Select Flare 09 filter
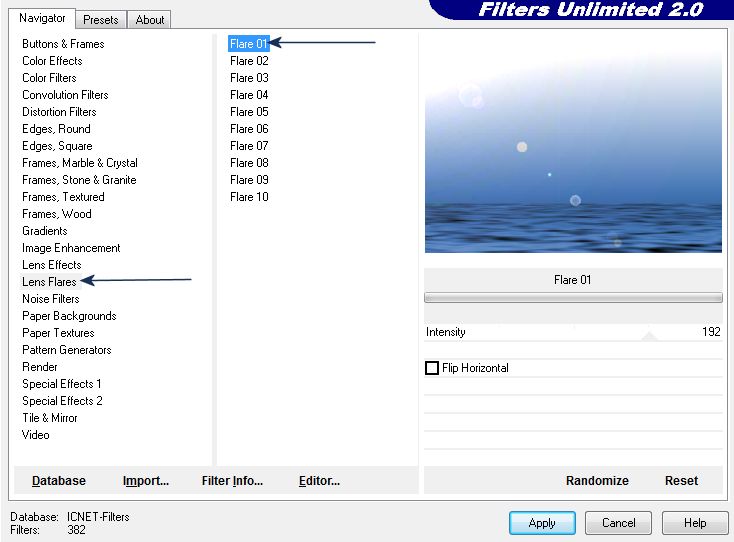Screen dimensions: 734x542 coord(249,180)
